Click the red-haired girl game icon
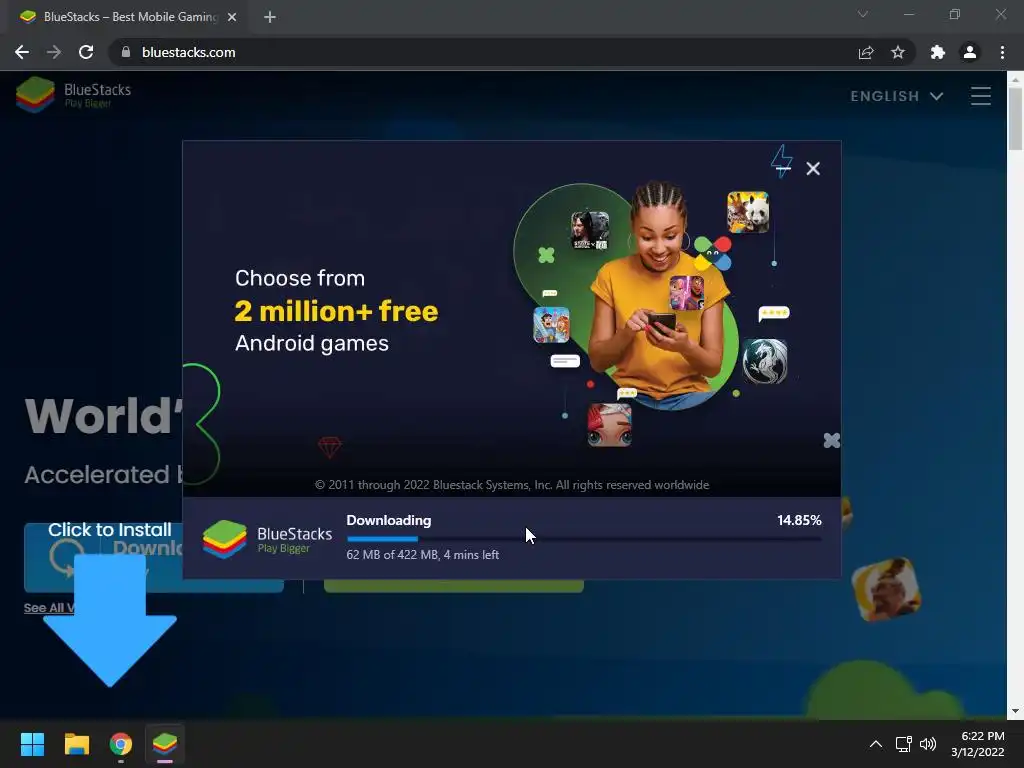1024x768 pixels. (x=609, y=424)
